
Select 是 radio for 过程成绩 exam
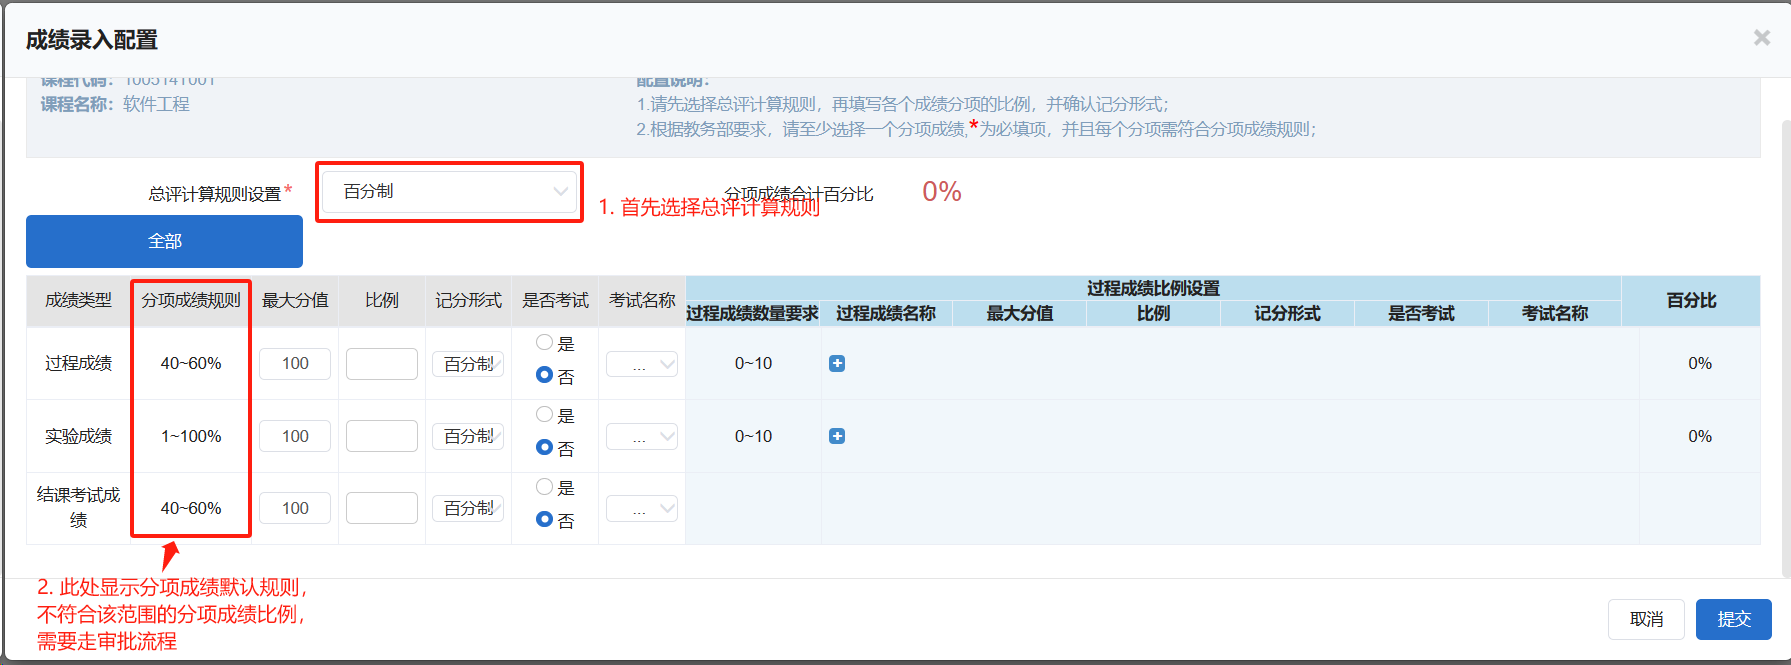click(545, 343)
